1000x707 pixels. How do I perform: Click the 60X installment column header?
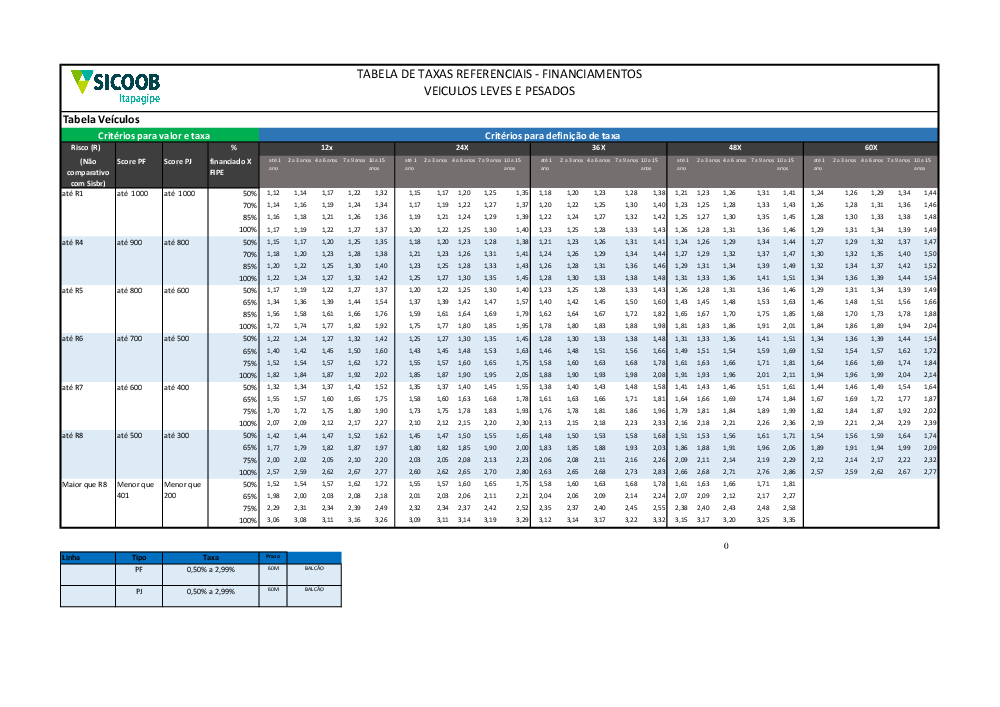pyautogui.click(x=871, y=147)
